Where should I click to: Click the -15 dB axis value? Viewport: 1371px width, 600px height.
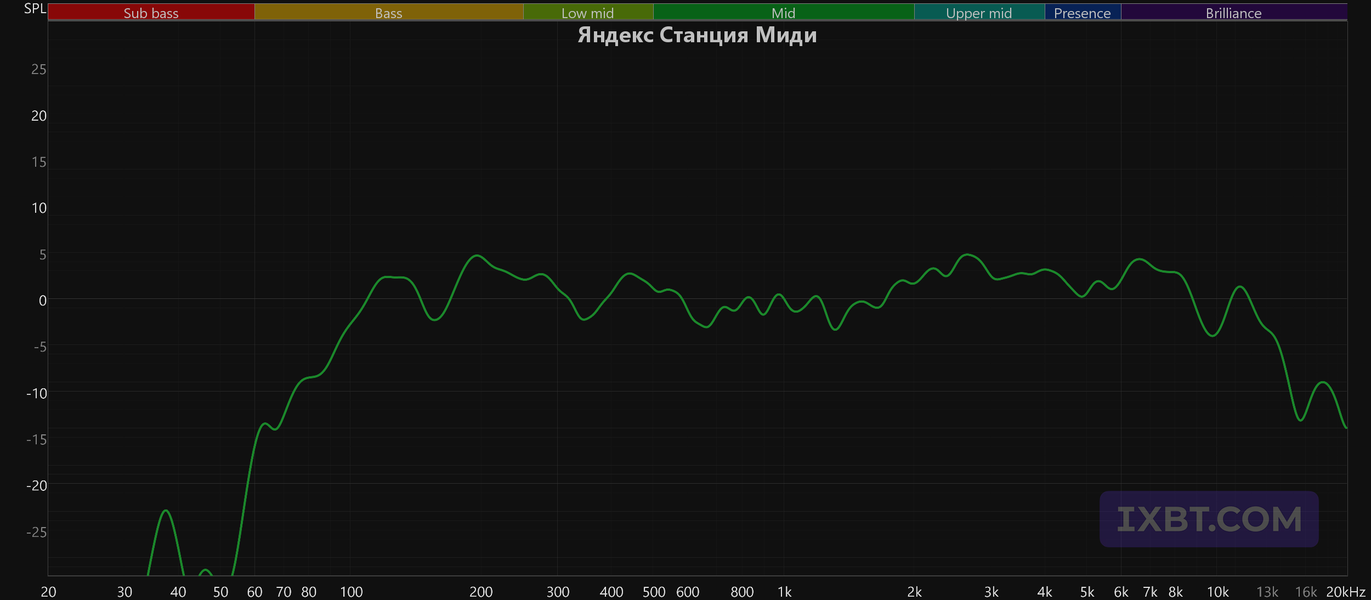(37, 438)
